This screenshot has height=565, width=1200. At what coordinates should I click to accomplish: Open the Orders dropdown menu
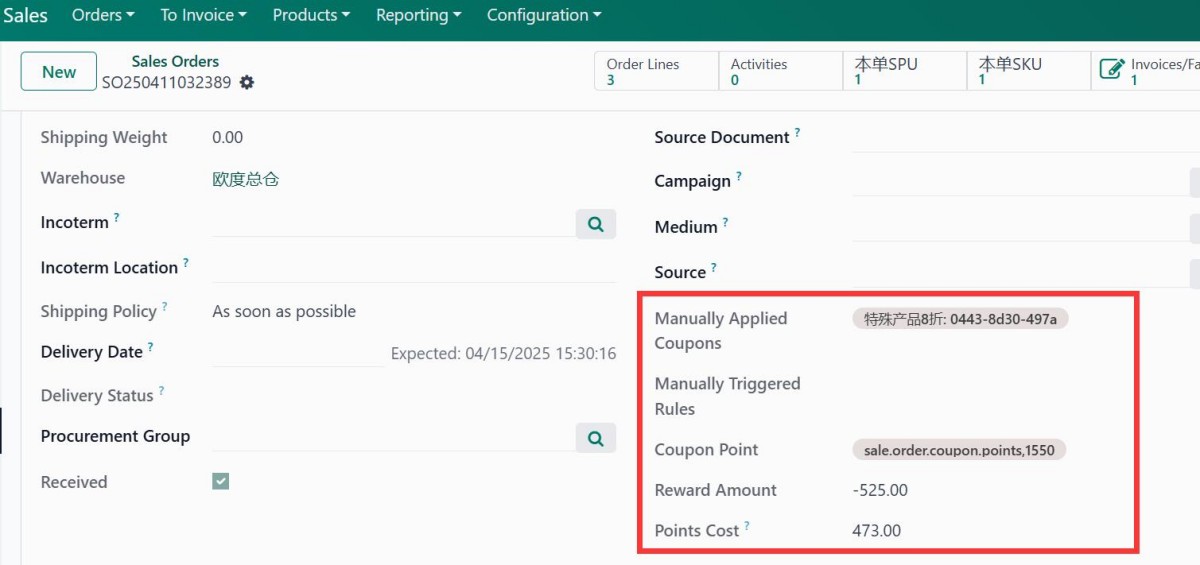tap(103, 15)
